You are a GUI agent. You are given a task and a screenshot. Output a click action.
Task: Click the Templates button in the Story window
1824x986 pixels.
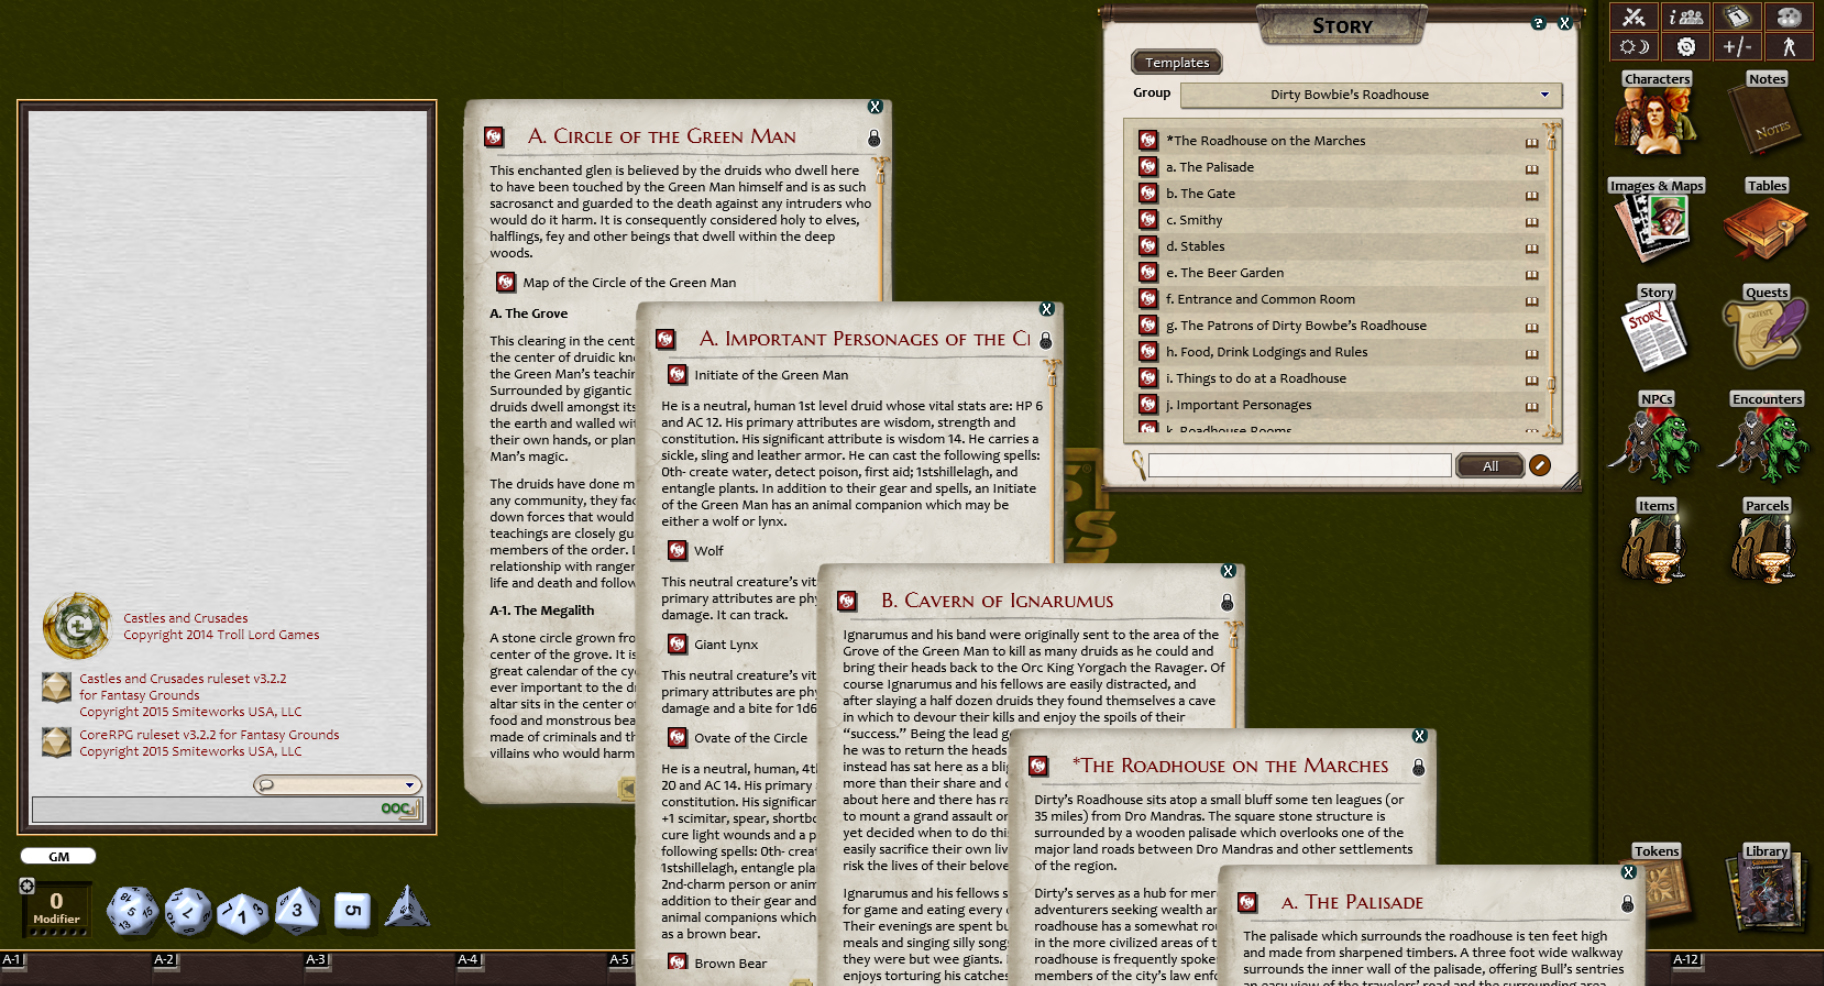point(1176,62)
